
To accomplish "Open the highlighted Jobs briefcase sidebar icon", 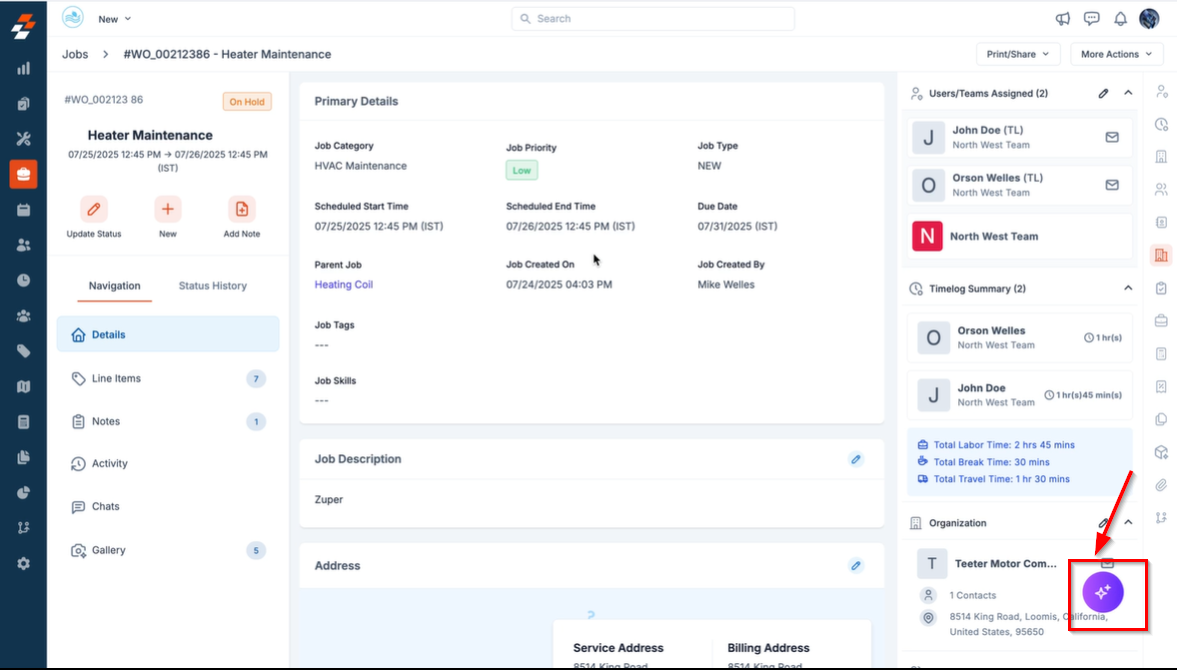I will tap(23, 174).
